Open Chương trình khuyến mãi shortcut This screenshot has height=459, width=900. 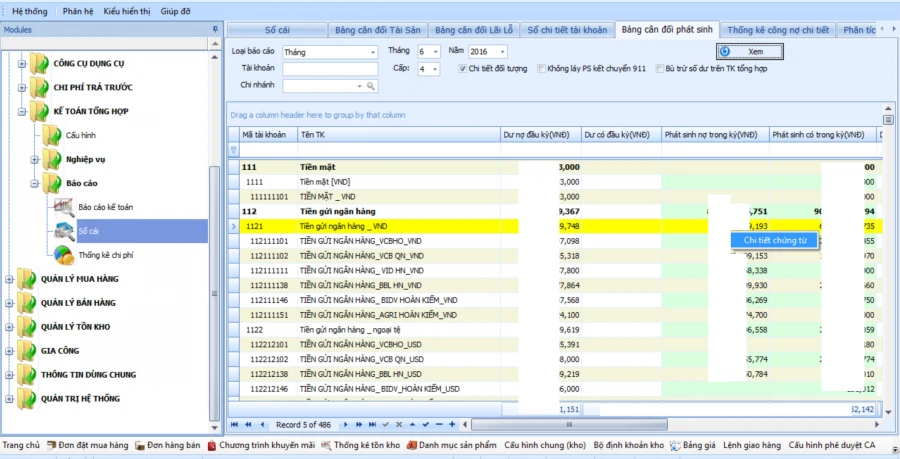(261, 445)
